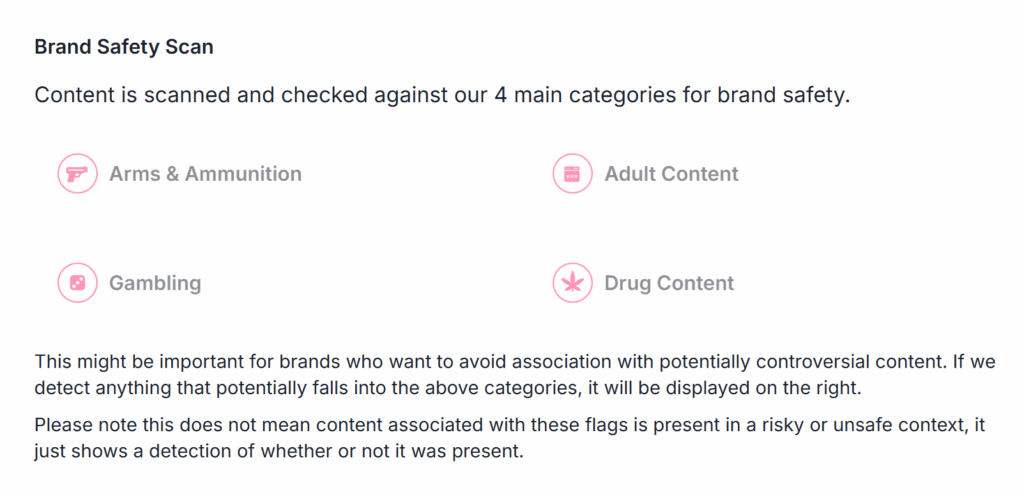Click the cannabis leaf Drug Content icon
Screen dimensions: 1024x497
pyautogui.click(x=572, y=283)
